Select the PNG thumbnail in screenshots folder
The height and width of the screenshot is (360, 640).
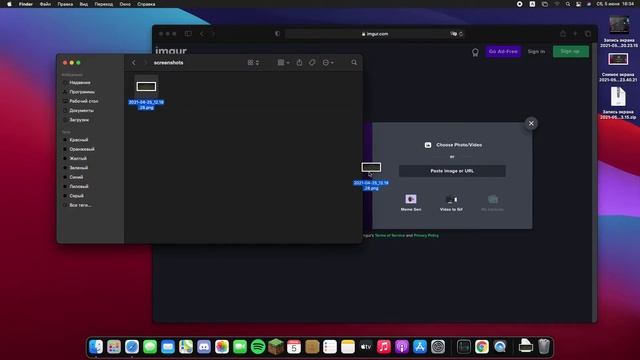pyautogui.click(x=146, y=86)
